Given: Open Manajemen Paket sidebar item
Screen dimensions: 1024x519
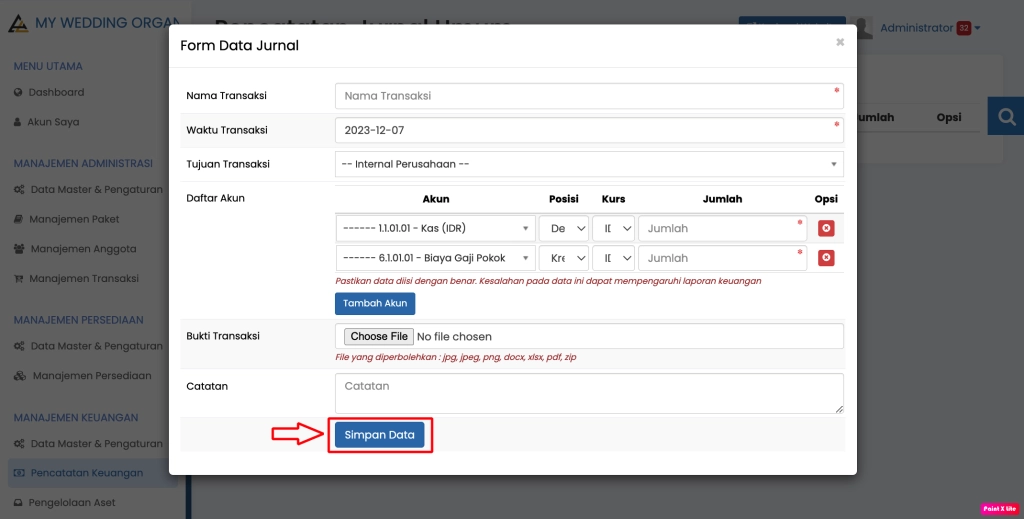Looking at the screenshot, I should 74,219.
